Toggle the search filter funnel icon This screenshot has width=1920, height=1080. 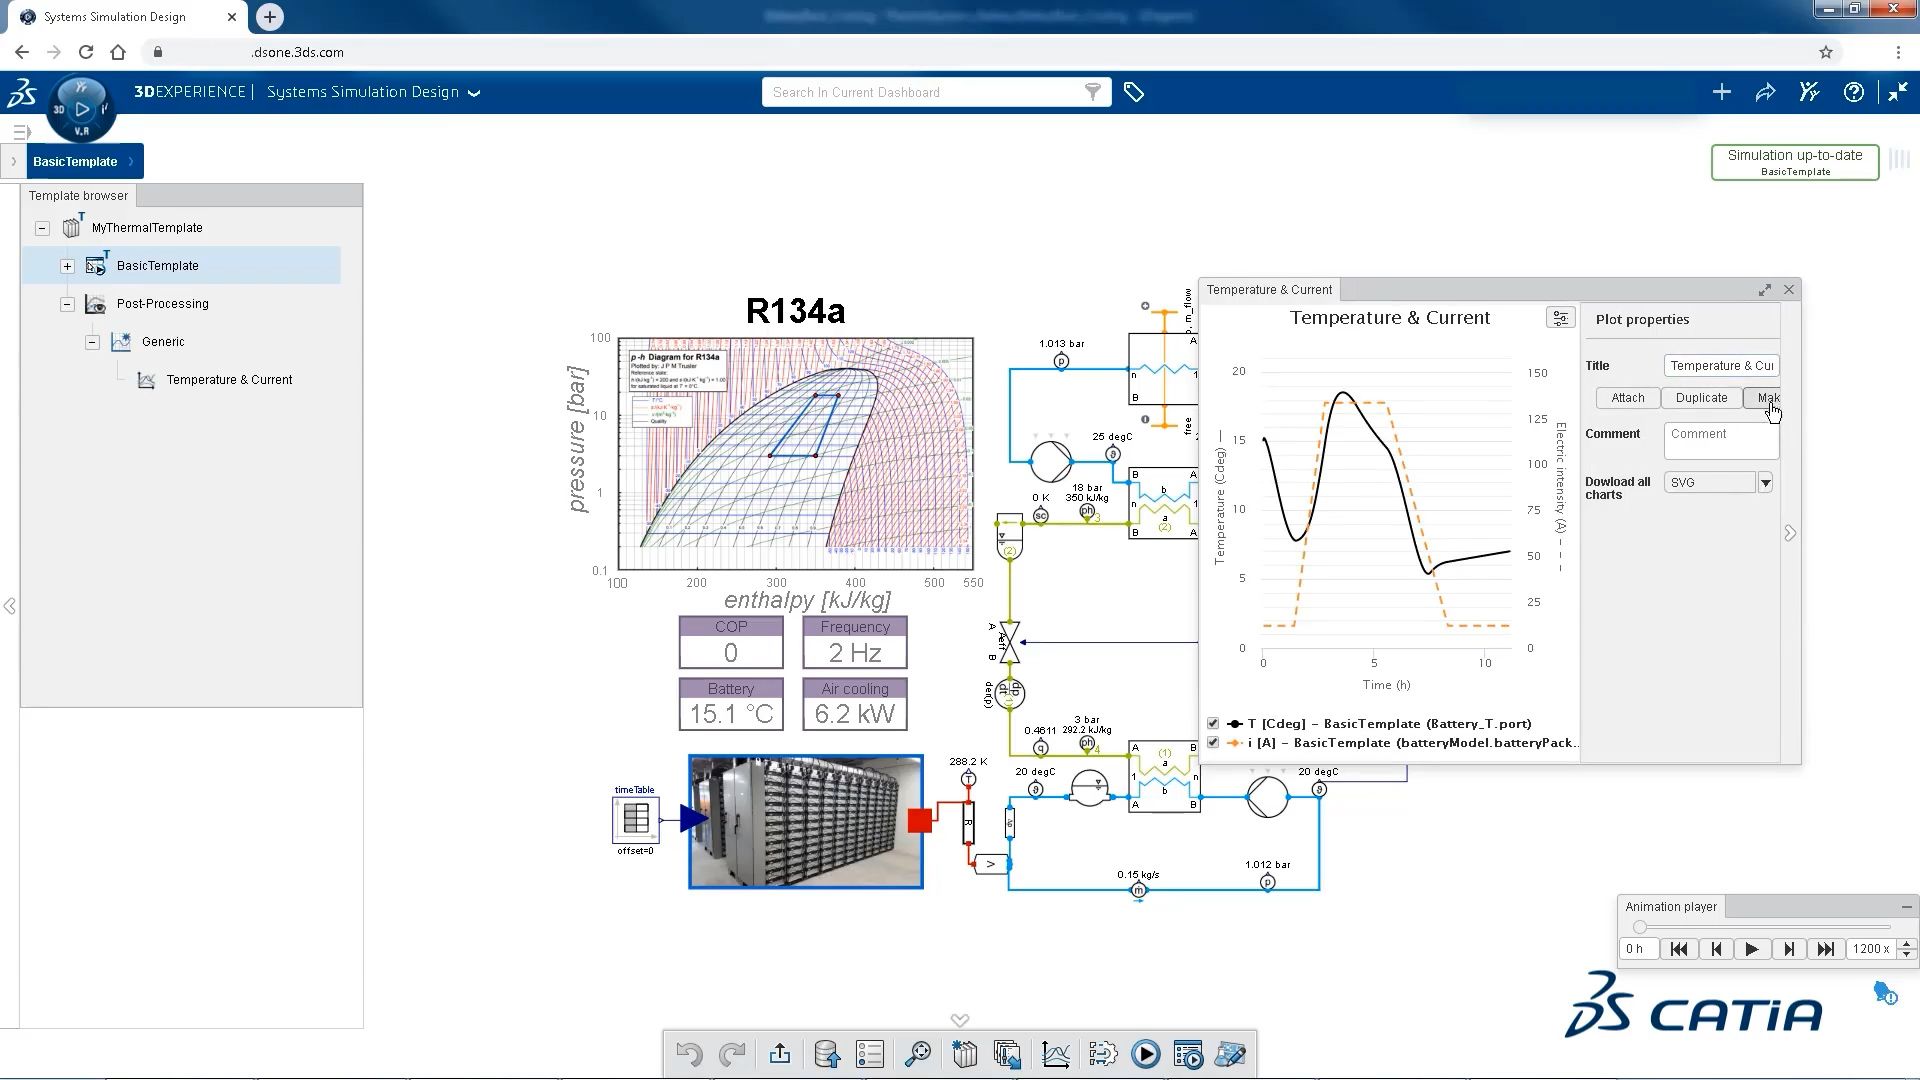tap(1092, 91)
